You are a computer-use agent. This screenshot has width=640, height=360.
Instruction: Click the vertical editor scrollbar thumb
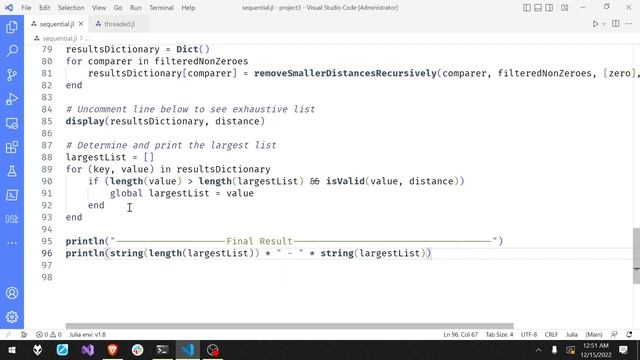636,256
